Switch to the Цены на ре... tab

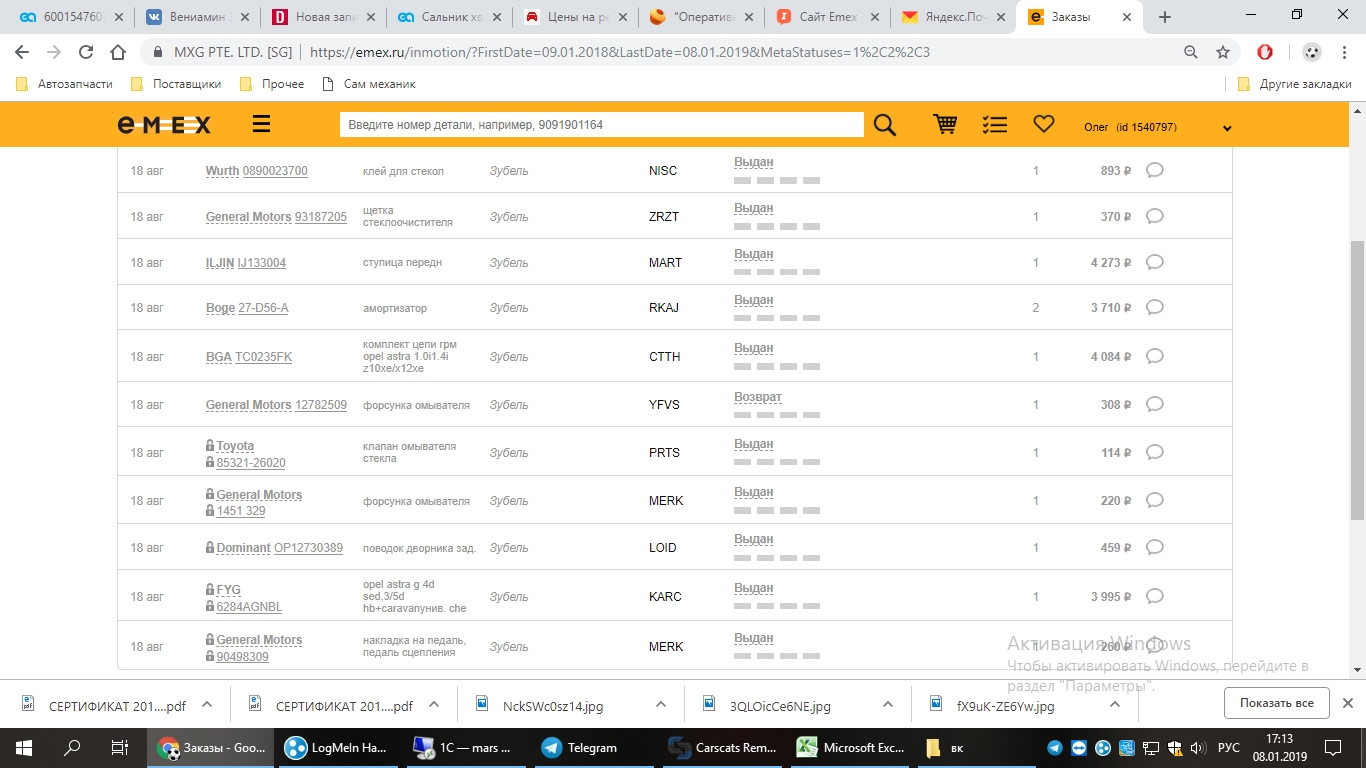576,17
